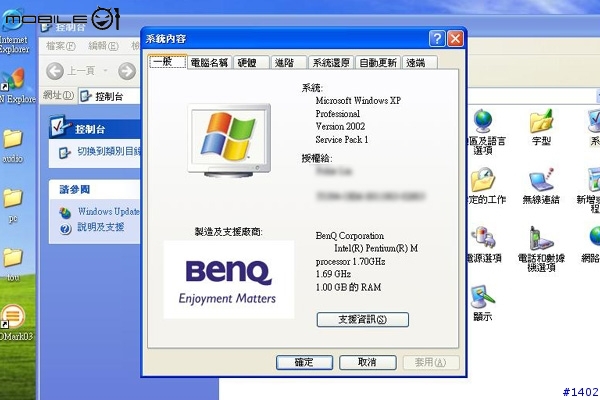Close the 系統內容 dialog

(455, 39)
